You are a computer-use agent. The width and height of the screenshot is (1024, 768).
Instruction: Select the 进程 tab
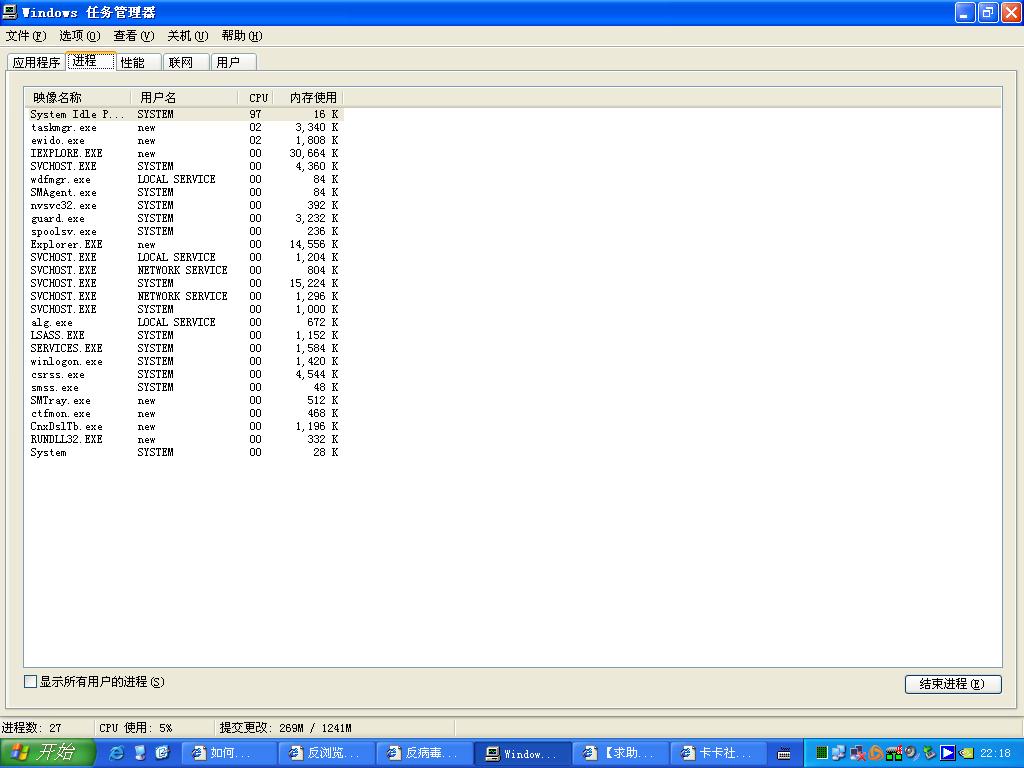point(91,61)
